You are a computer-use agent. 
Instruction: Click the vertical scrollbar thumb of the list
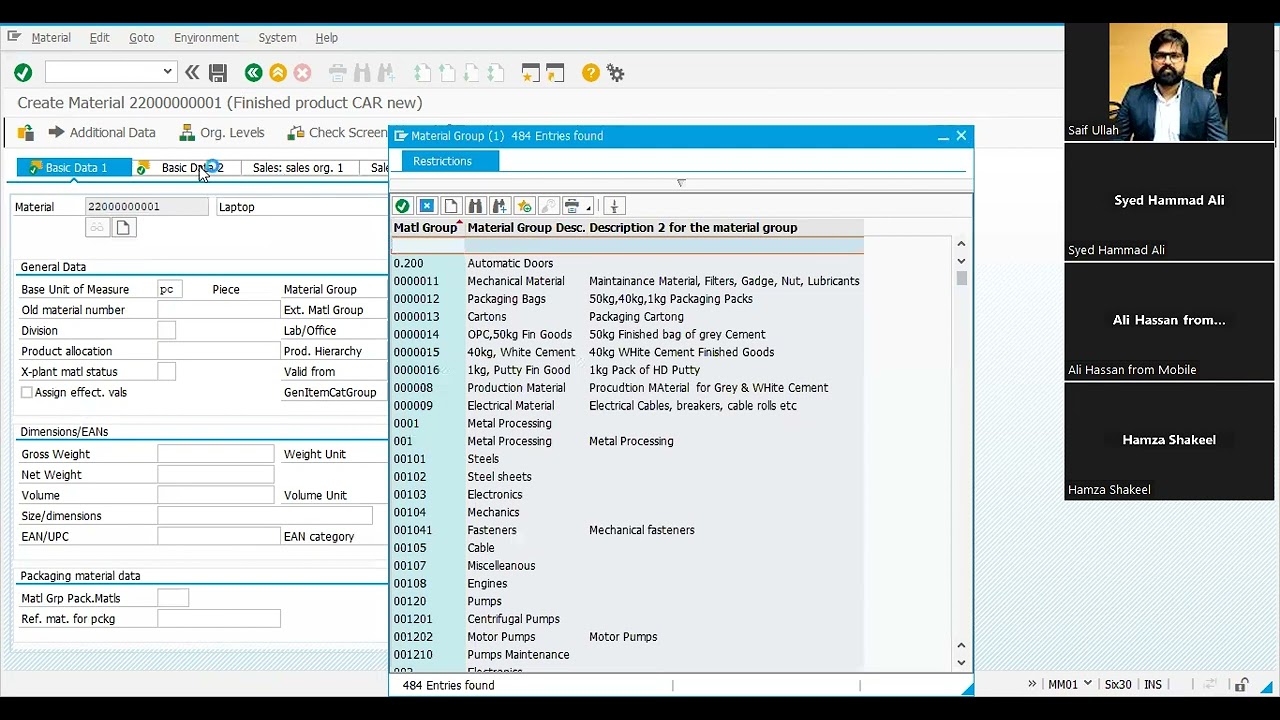pyautogui.click(x=961, y=278)
